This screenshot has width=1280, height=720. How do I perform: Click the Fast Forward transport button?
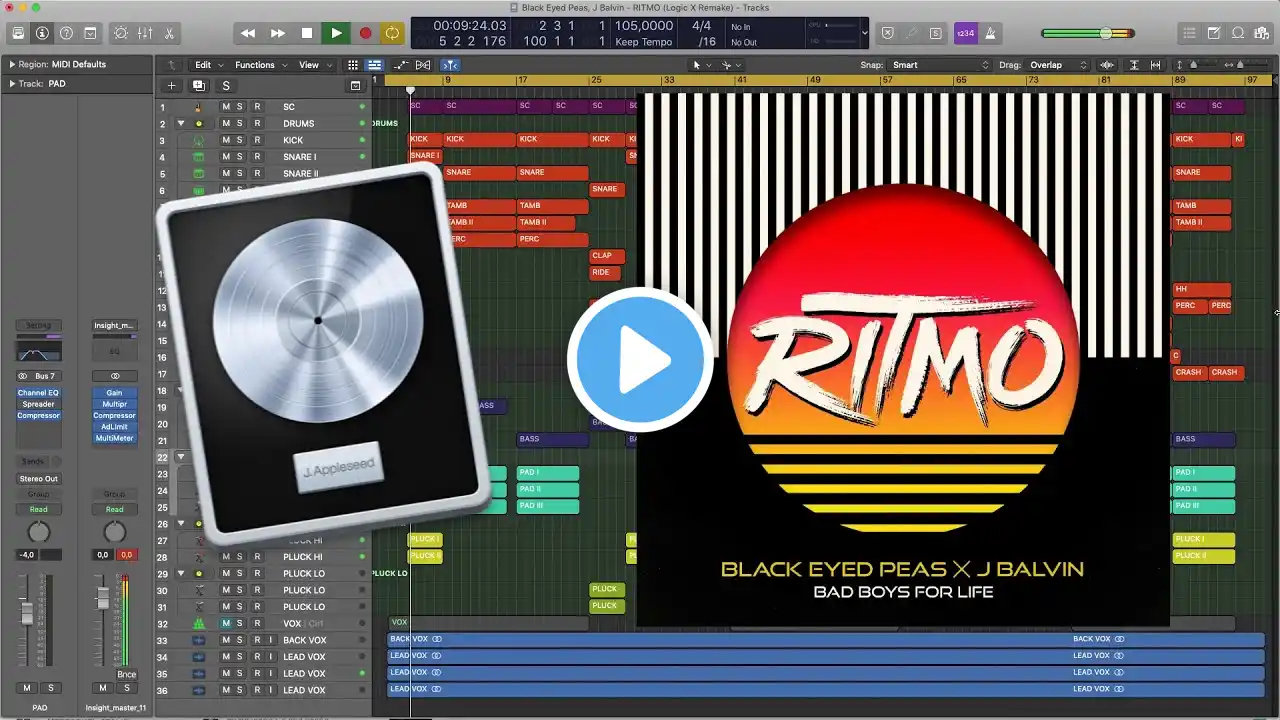pos(278,33)
